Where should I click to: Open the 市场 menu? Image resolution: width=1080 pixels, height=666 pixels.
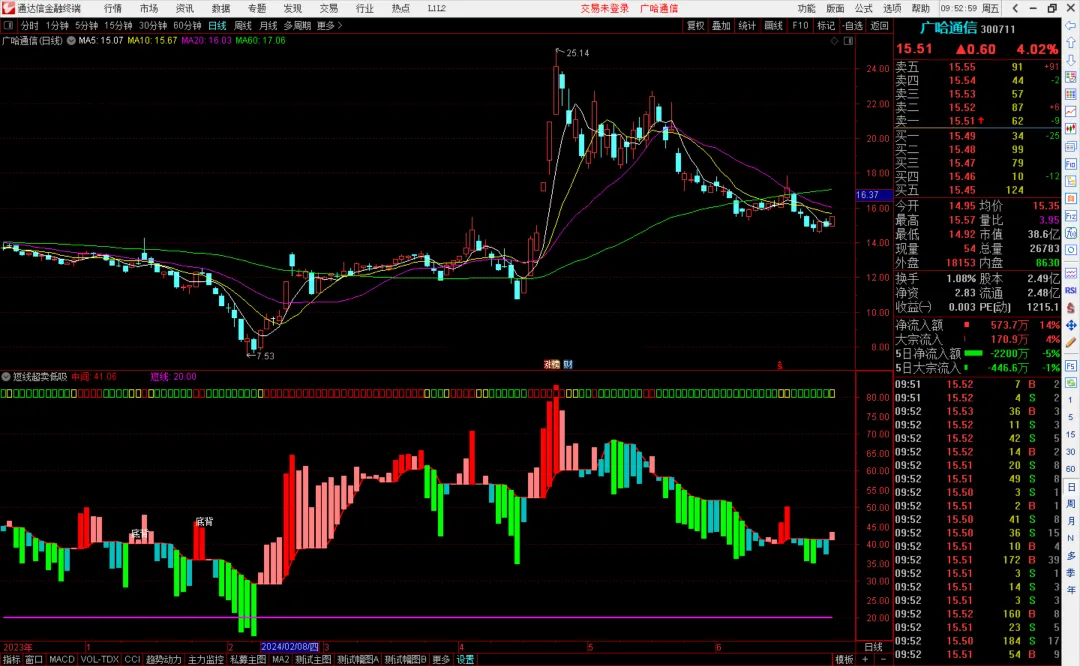click(x=149, y=8)
